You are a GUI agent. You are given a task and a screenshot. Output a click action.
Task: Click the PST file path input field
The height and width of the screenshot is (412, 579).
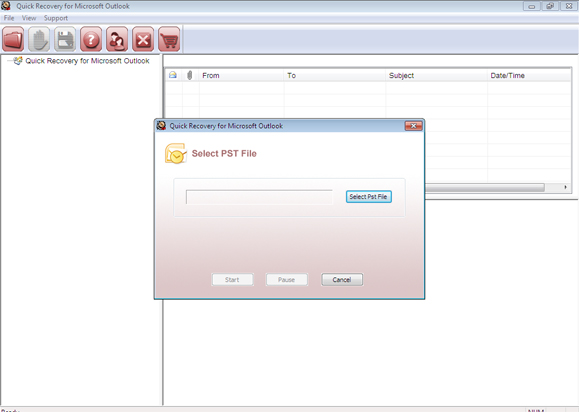pyautogui.click(x=259, y=197)
